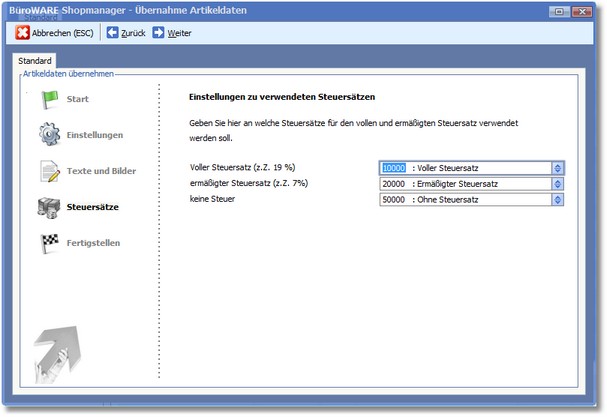Open the keine Steuer dropdown arrow

tap(558, 199)
